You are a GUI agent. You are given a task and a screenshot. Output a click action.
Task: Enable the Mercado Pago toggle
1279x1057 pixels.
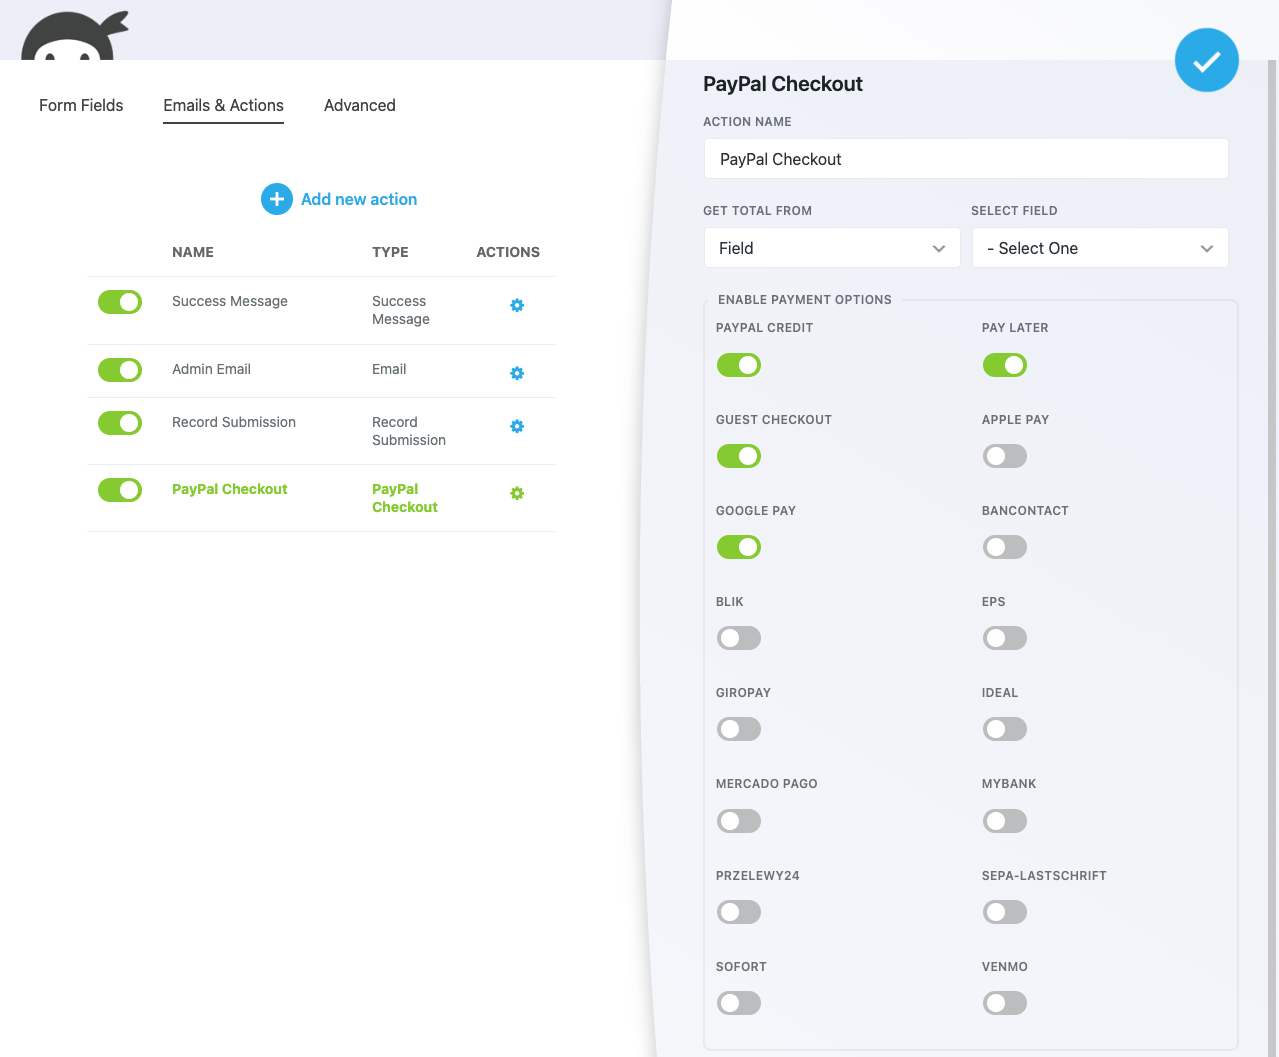click(x=739, y=821)
